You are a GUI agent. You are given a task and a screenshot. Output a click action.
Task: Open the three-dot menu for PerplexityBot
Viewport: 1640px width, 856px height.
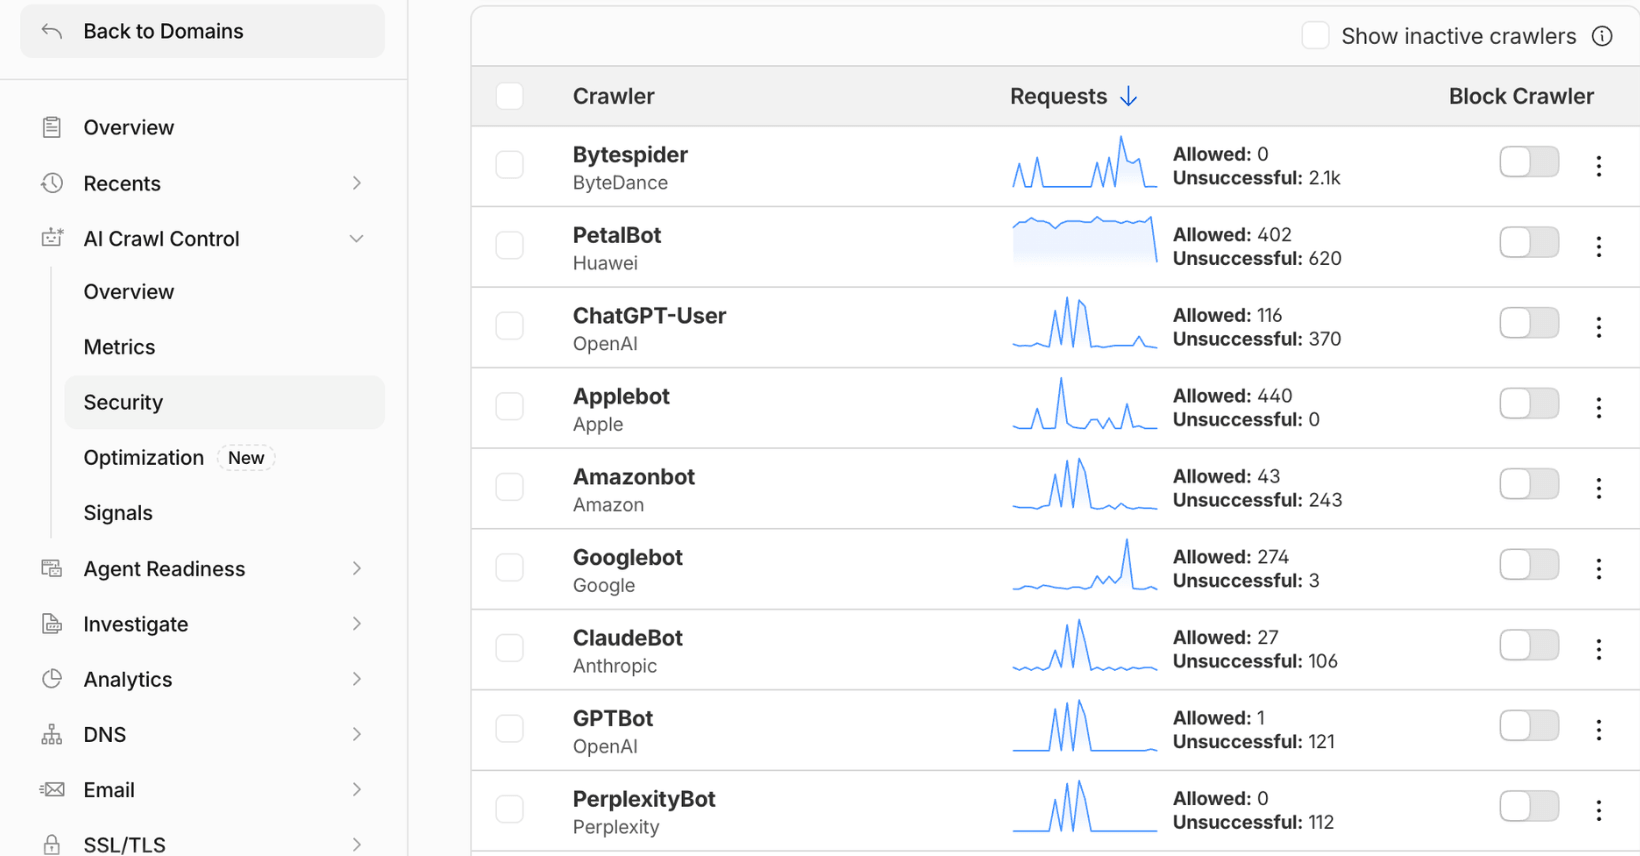[x=1599, y=810]
